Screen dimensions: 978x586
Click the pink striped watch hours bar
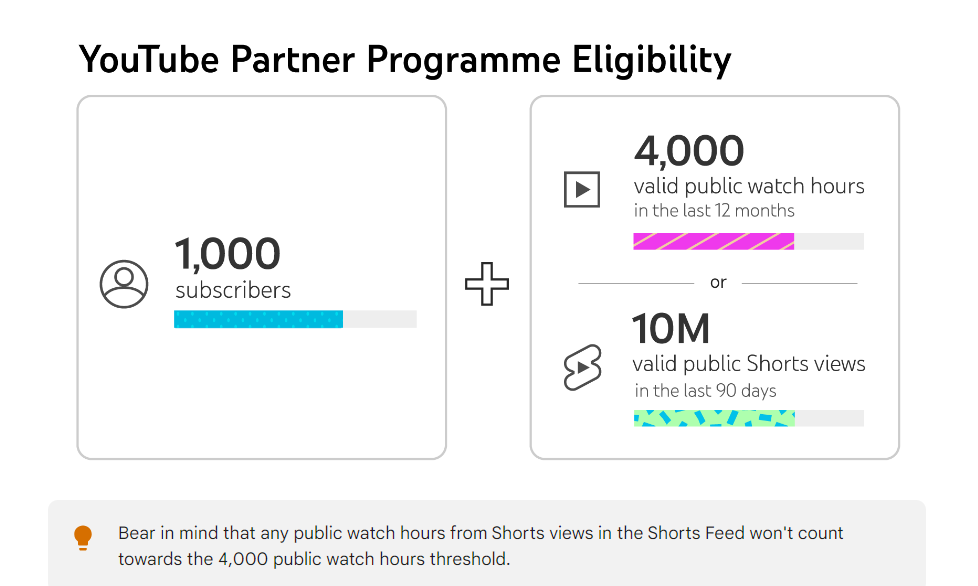tap(714, 241)
